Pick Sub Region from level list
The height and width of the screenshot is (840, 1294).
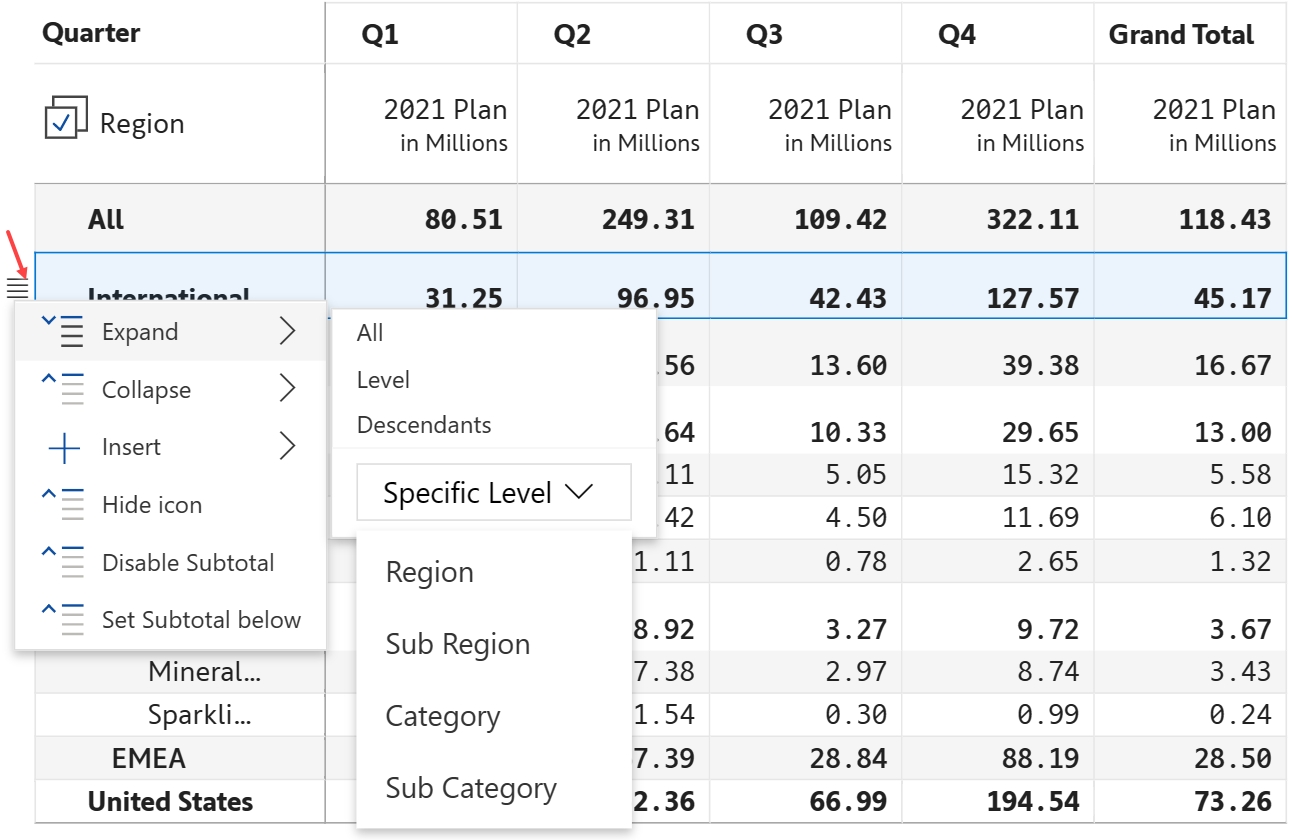pos(458,645)
